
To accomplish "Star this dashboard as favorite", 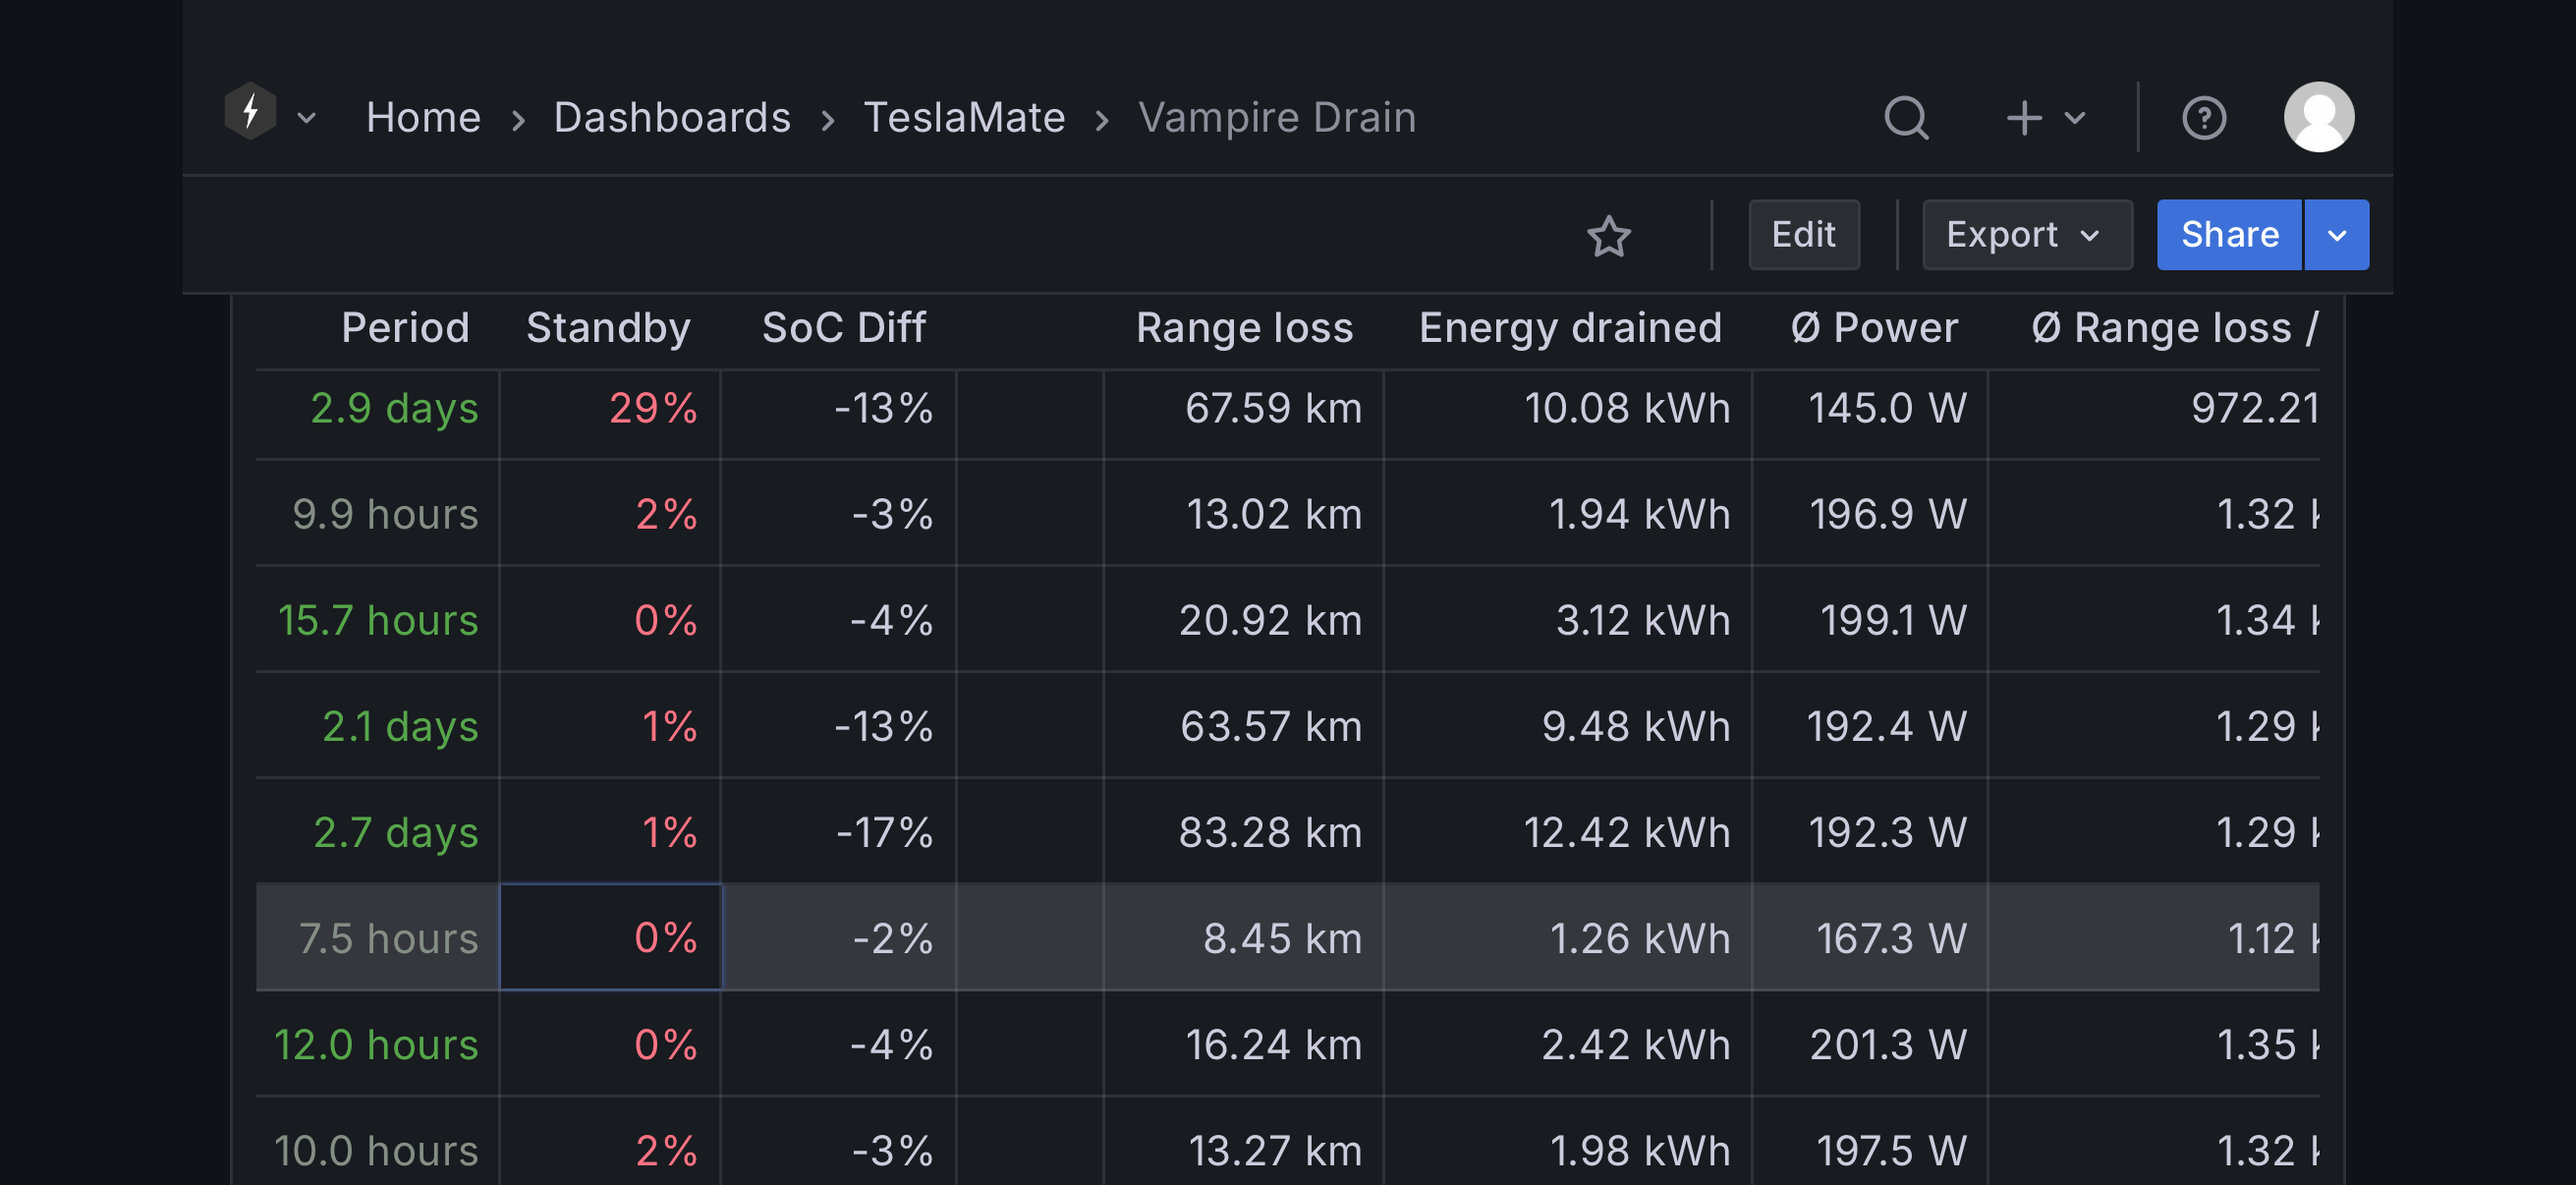I will click(x=1608, y=236).
